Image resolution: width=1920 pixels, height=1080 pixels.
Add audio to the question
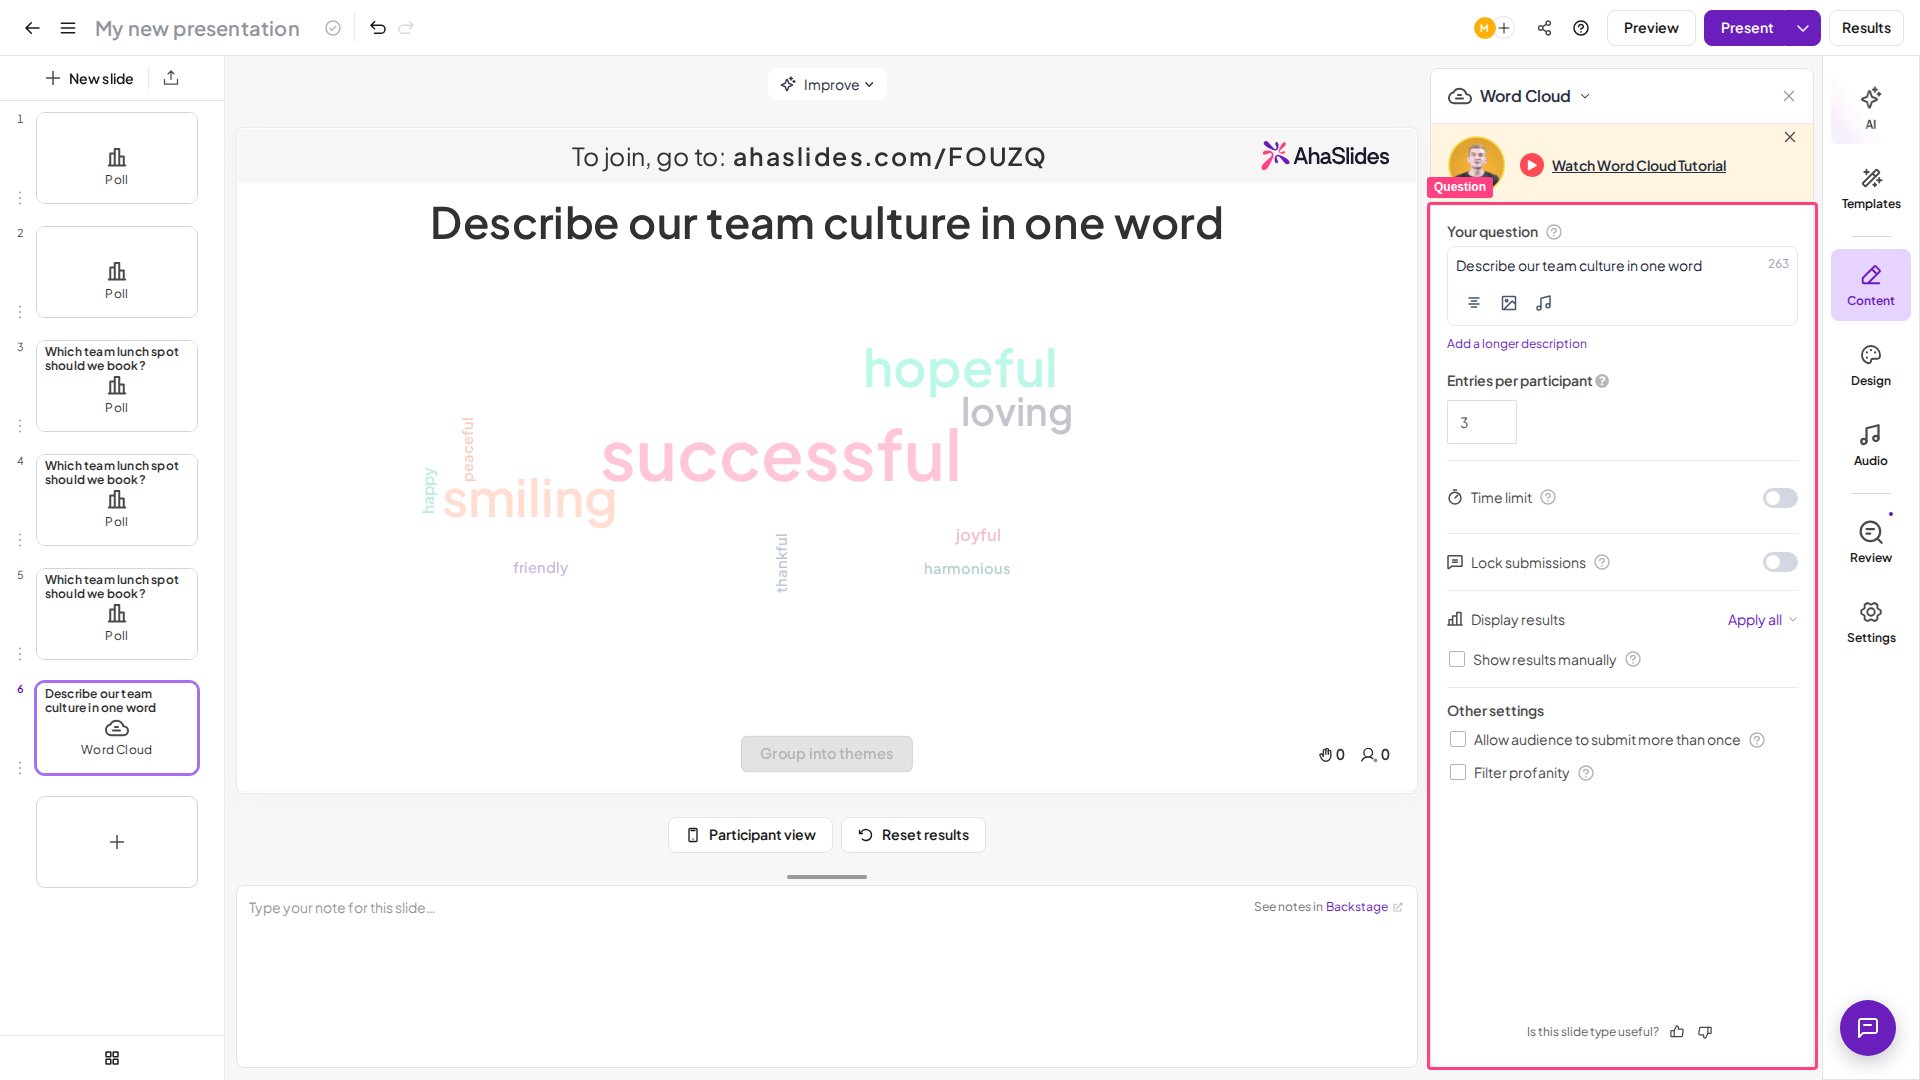point(1544,303)
